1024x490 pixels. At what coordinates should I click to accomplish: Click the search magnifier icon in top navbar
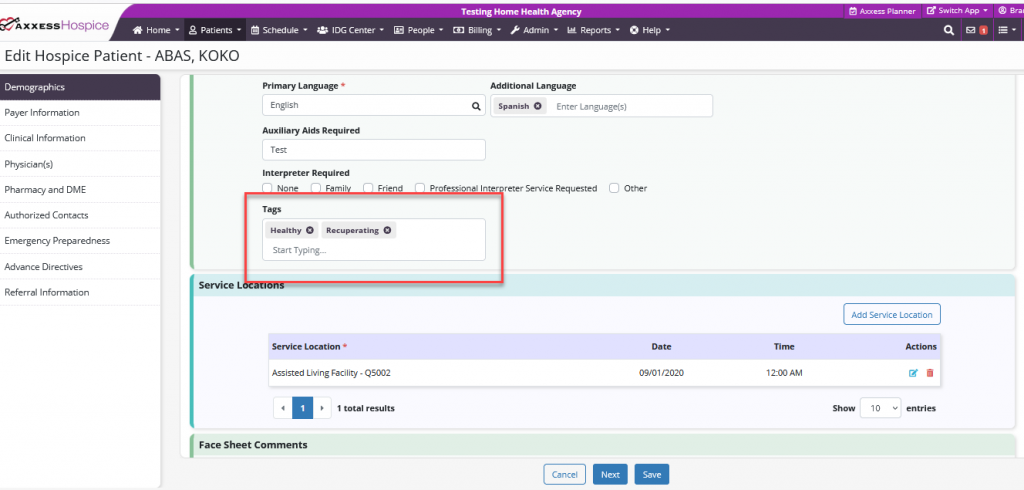click(x=949, y=30)
